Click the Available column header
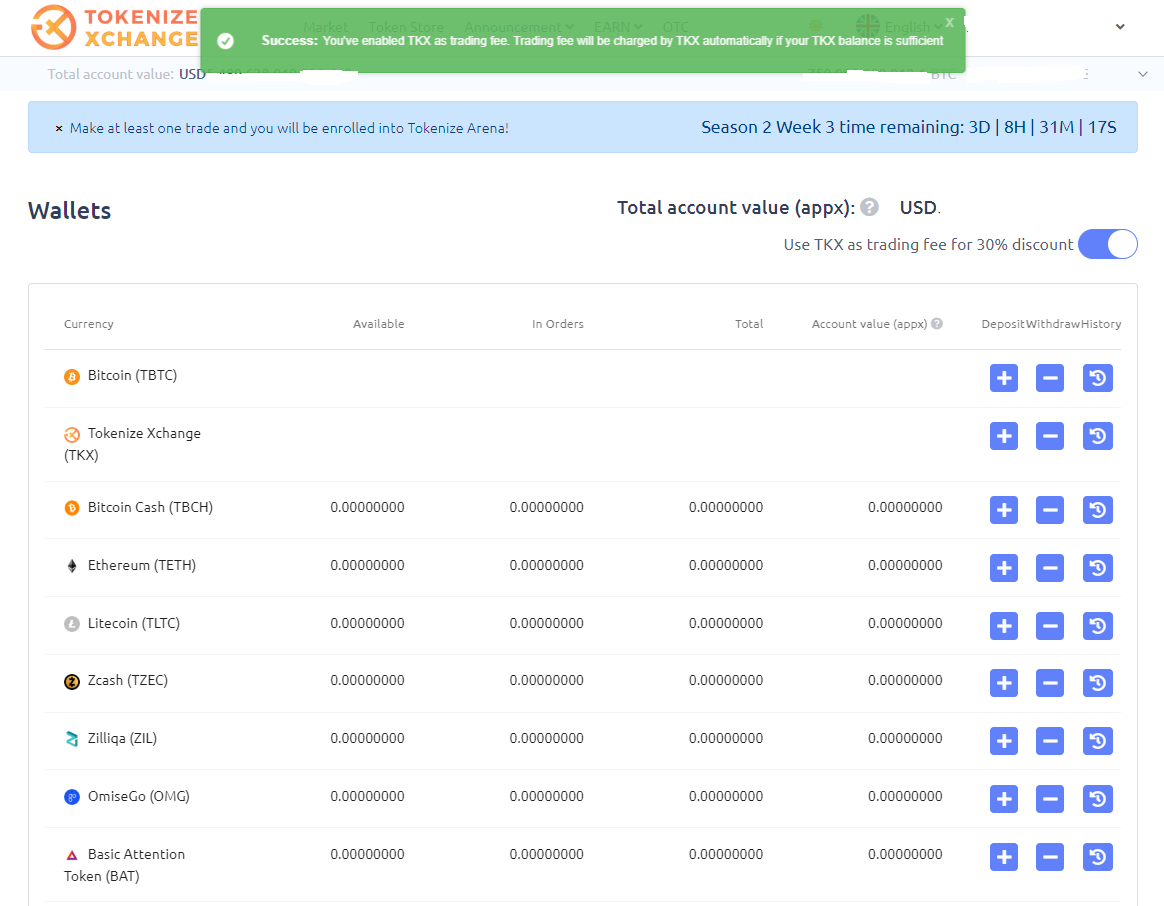The image size is (1164, 906). 379,324
